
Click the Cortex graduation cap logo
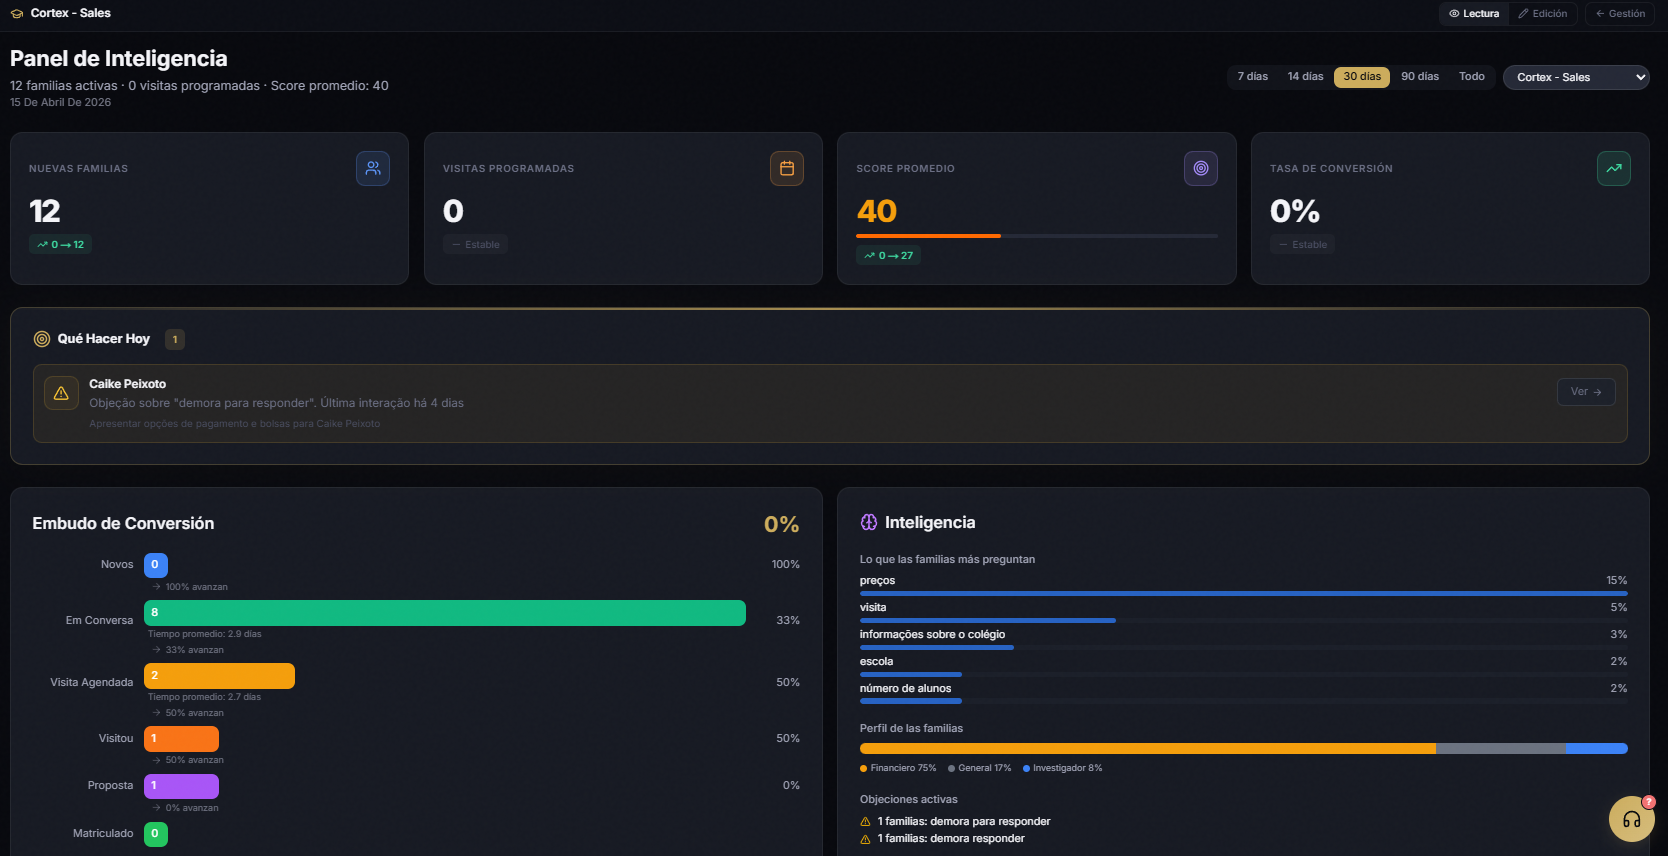coord(17,14)
